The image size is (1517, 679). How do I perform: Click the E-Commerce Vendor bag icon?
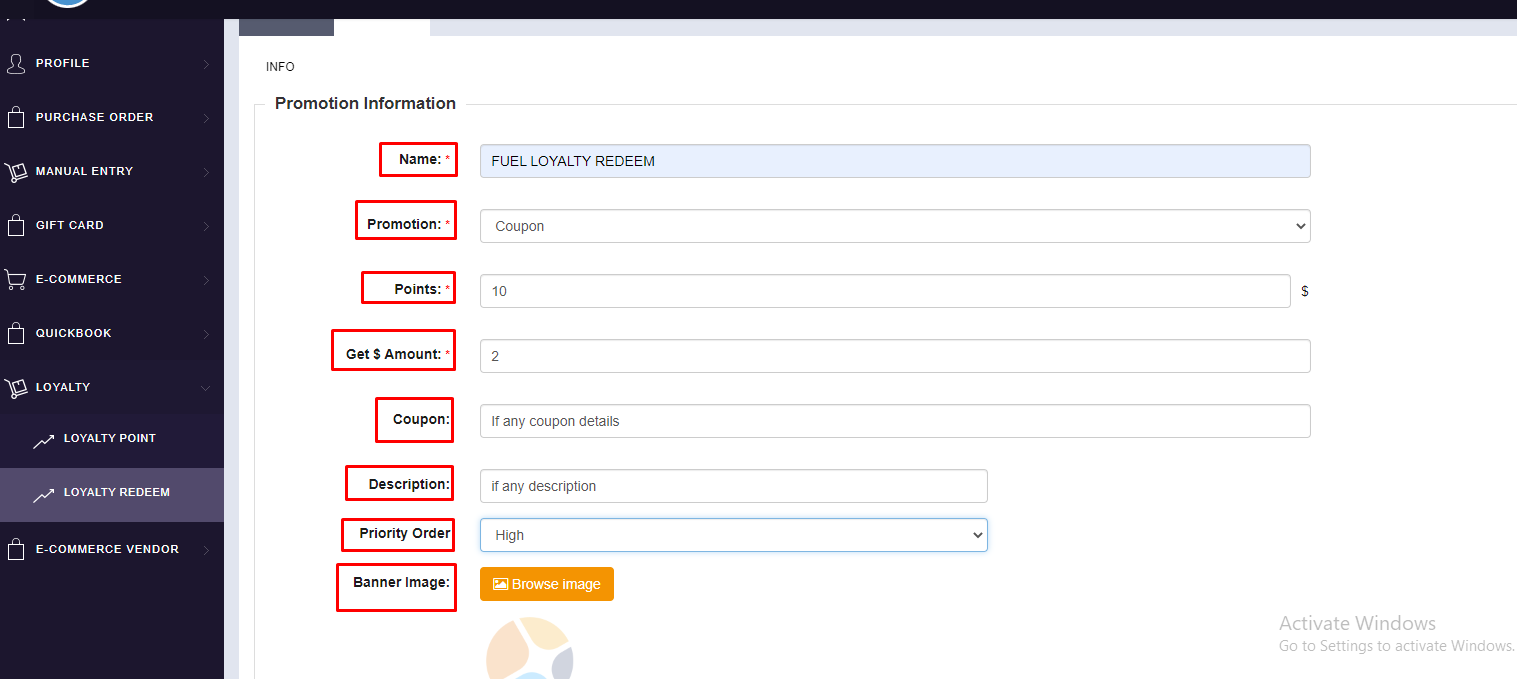point(15,550)
